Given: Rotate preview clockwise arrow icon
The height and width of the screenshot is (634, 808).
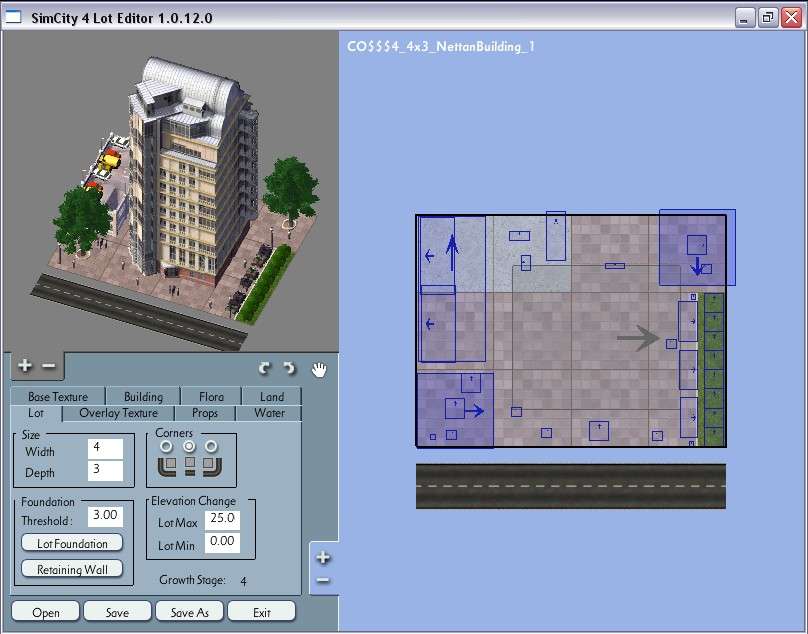Looking at the screenshot, I should pyautogui.click(x=290, y=368).
